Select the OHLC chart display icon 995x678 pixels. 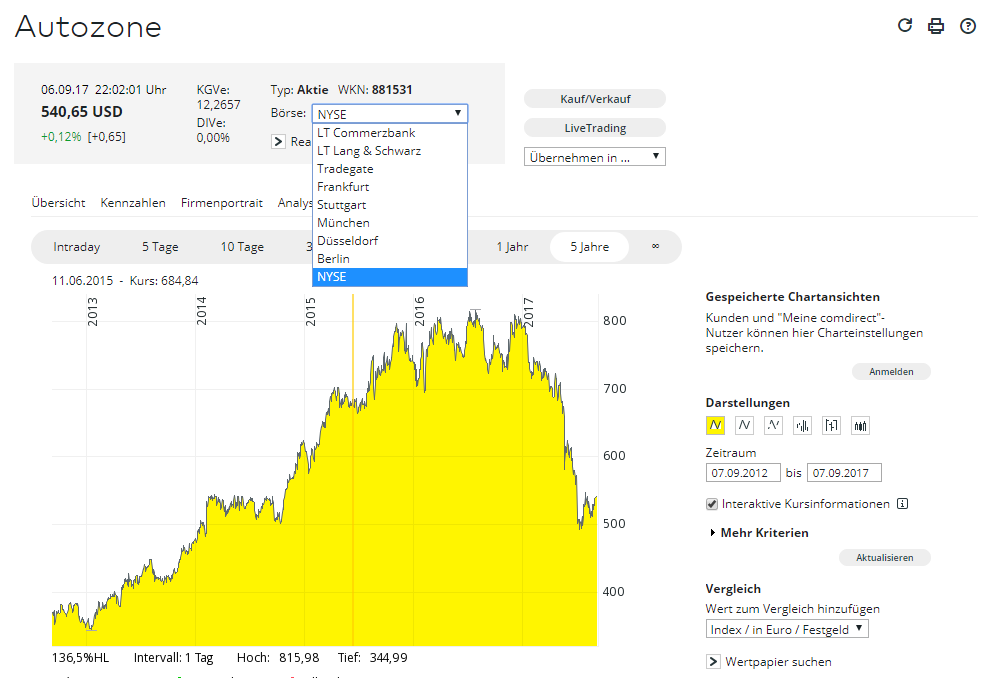[831, 426]
